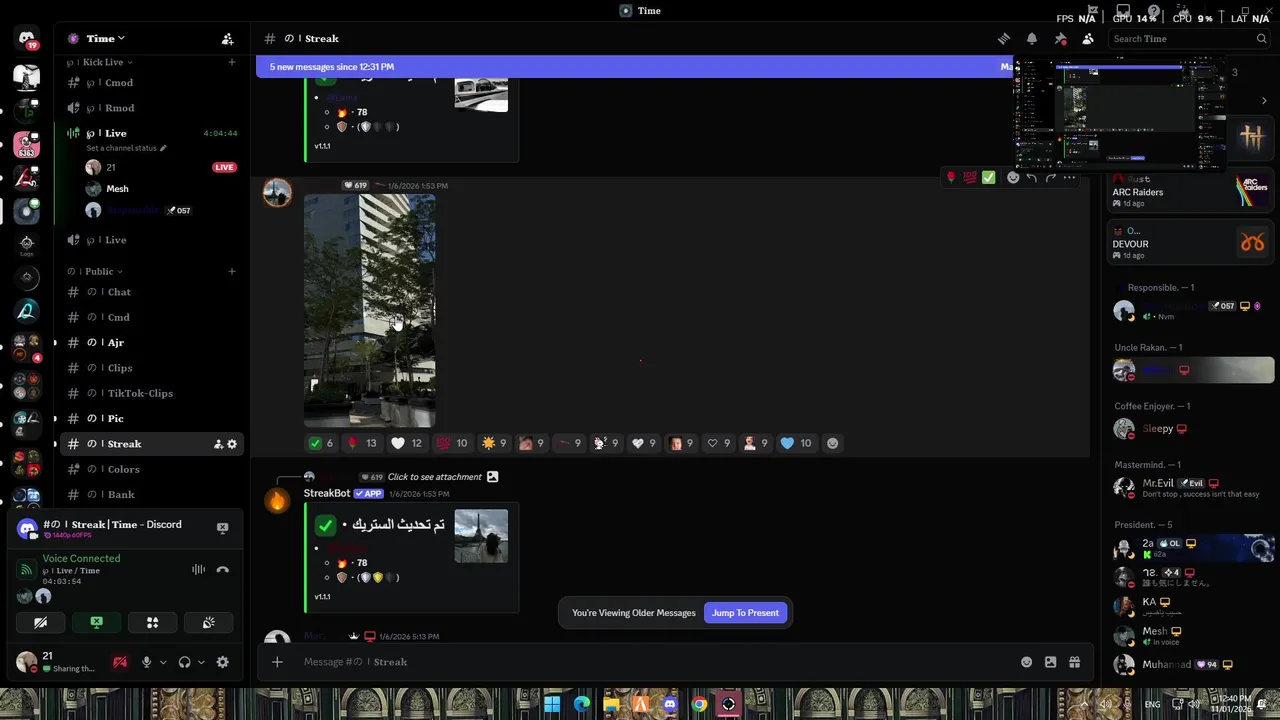Open the Pic channel

pos(150,418)
